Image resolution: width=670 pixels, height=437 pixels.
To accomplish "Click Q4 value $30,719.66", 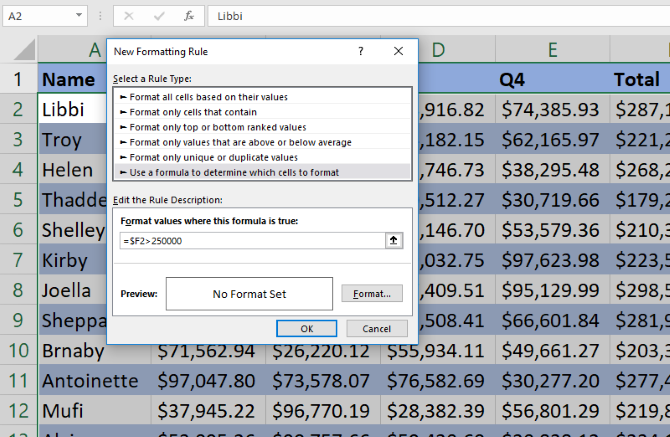I will pos(552,199).
